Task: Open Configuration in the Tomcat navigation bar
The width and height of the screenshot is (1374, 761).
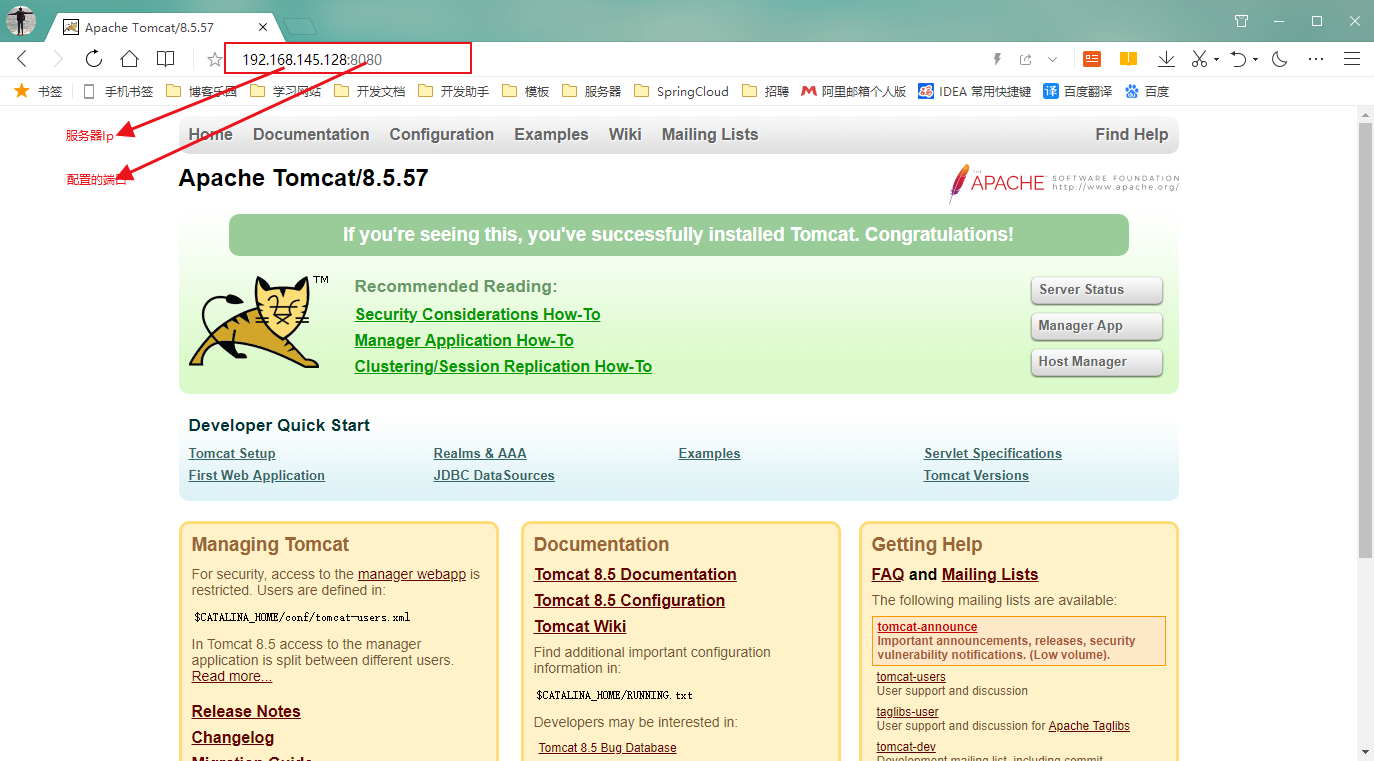Action: [x=442, y=134]
